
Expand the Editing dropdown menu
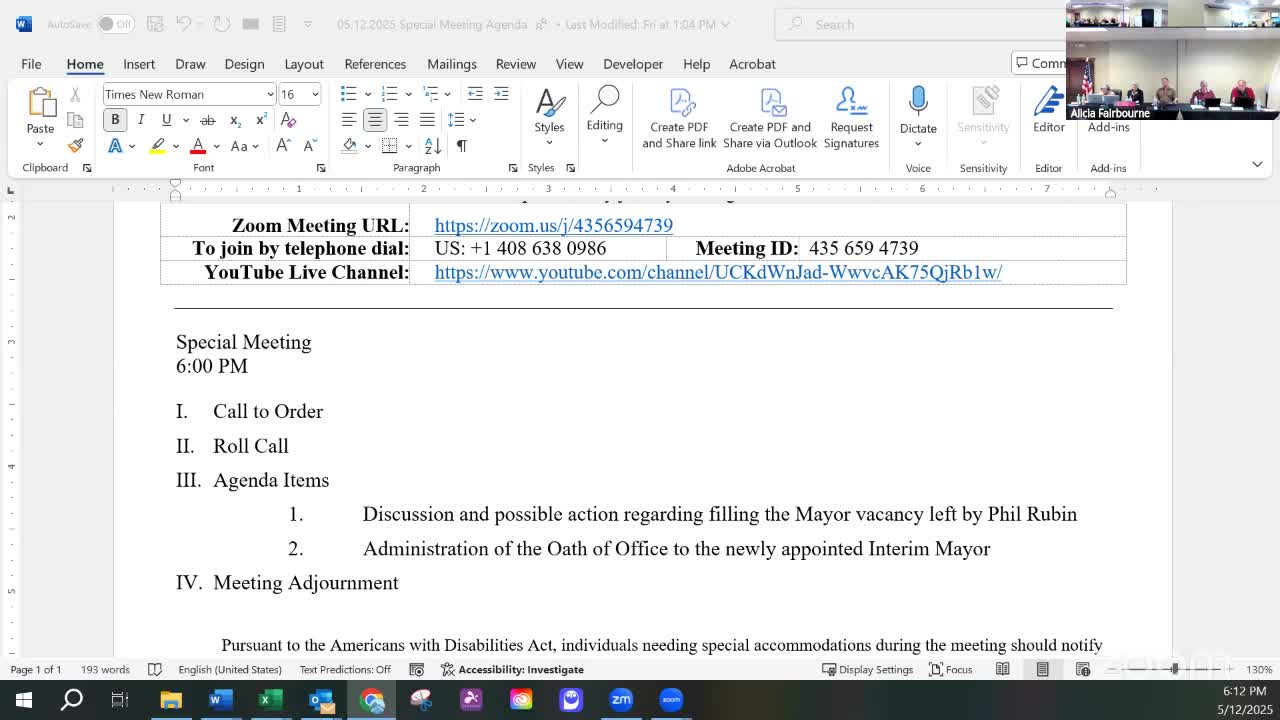pos(604,118)
